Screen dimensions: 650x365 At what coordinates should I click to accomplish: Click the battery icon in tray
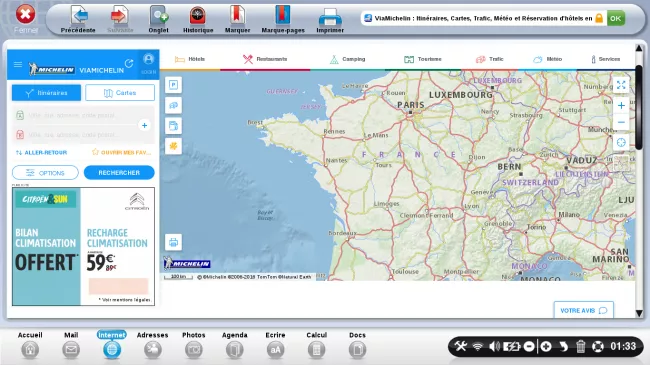[x=512, y=346]
